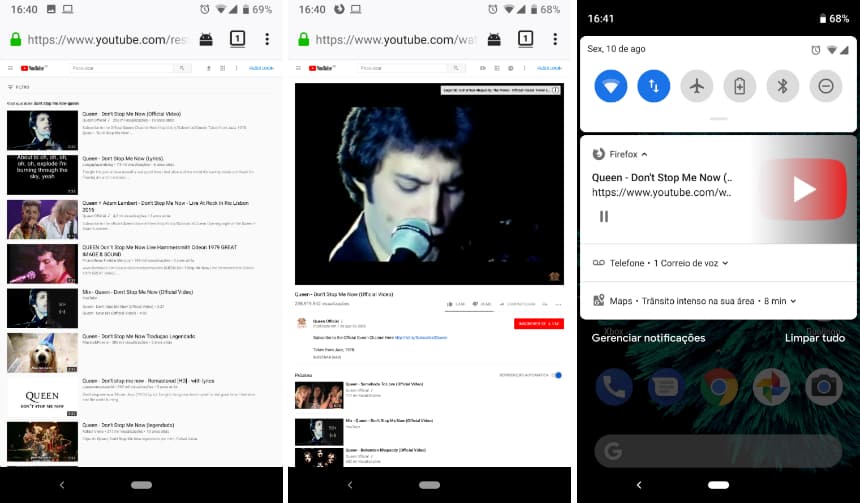Open tab counter in left browser

[x=237, y=38]
